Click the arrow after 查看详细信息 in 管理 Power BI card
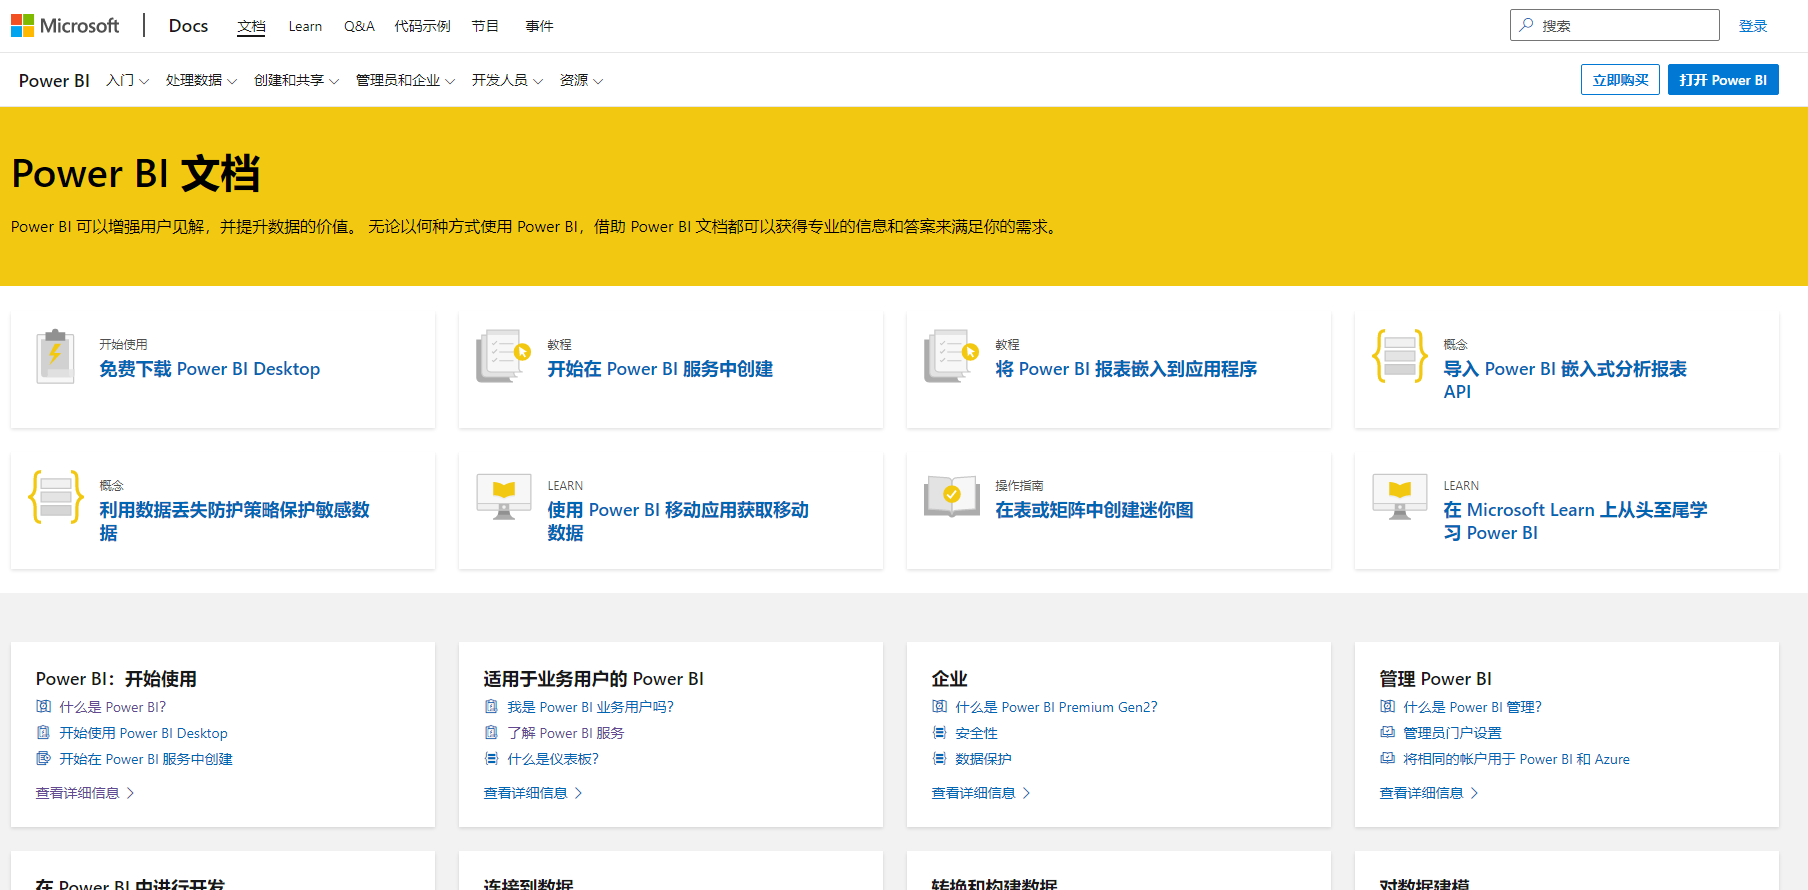 (x=1474, y=793)
